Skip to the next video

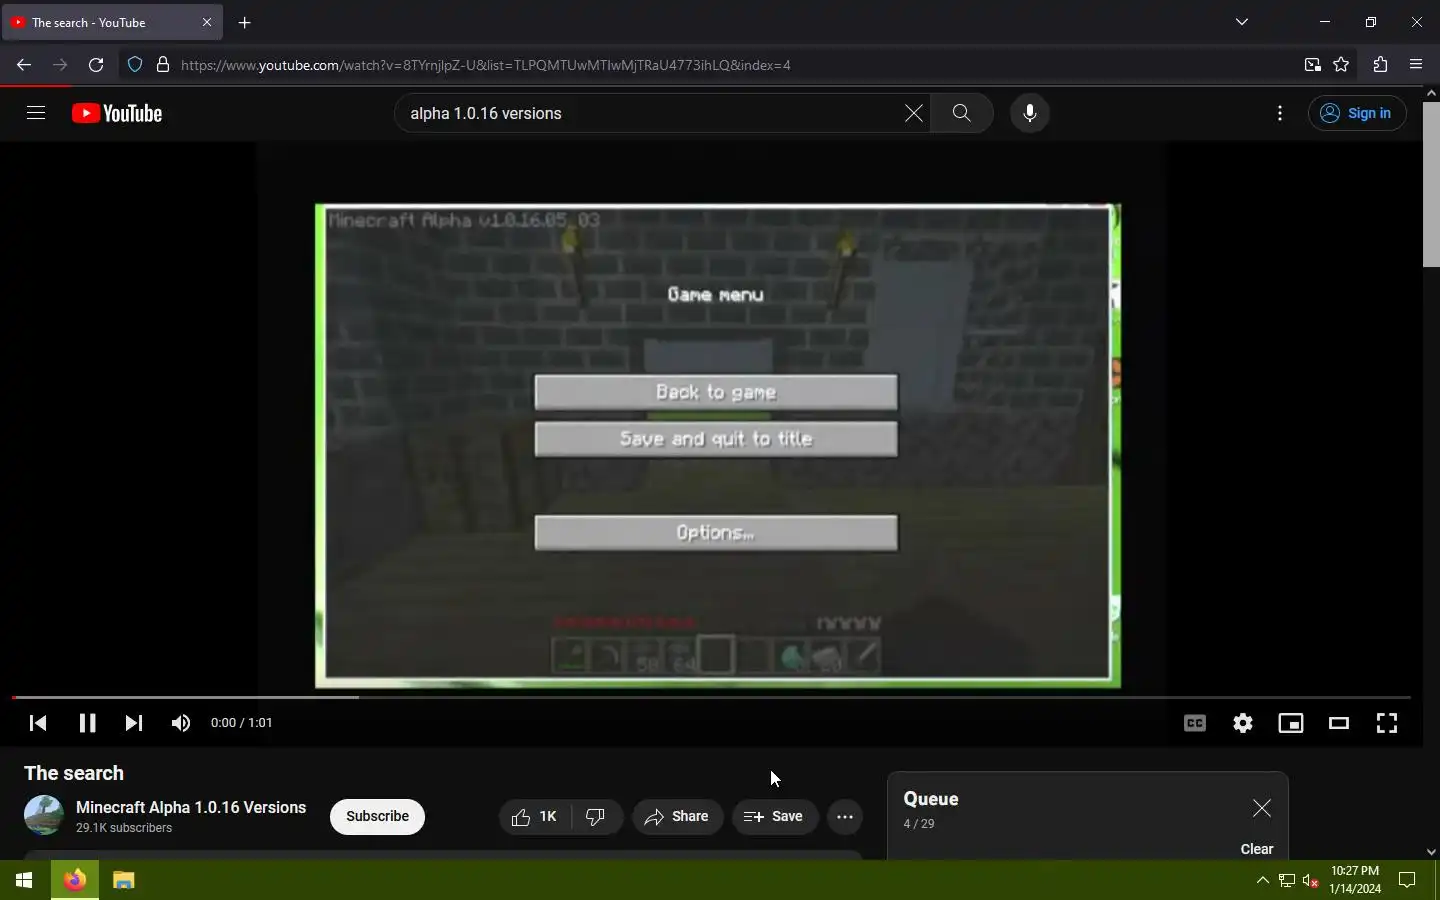[134, 723]
